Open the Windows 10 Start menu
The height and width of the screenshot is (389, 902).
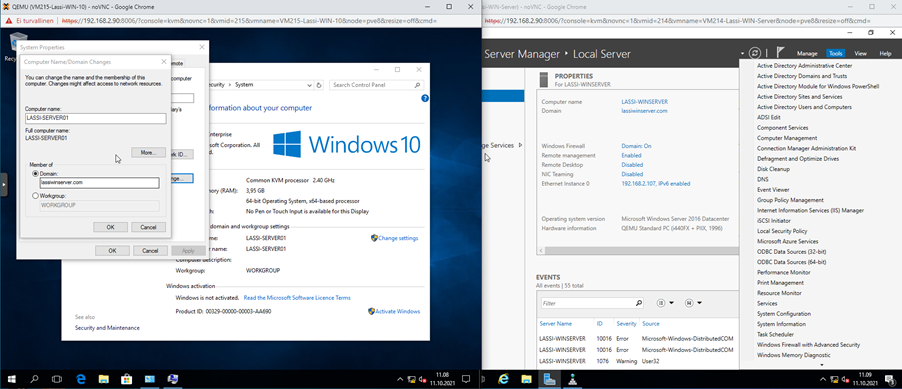click(12, 379)
